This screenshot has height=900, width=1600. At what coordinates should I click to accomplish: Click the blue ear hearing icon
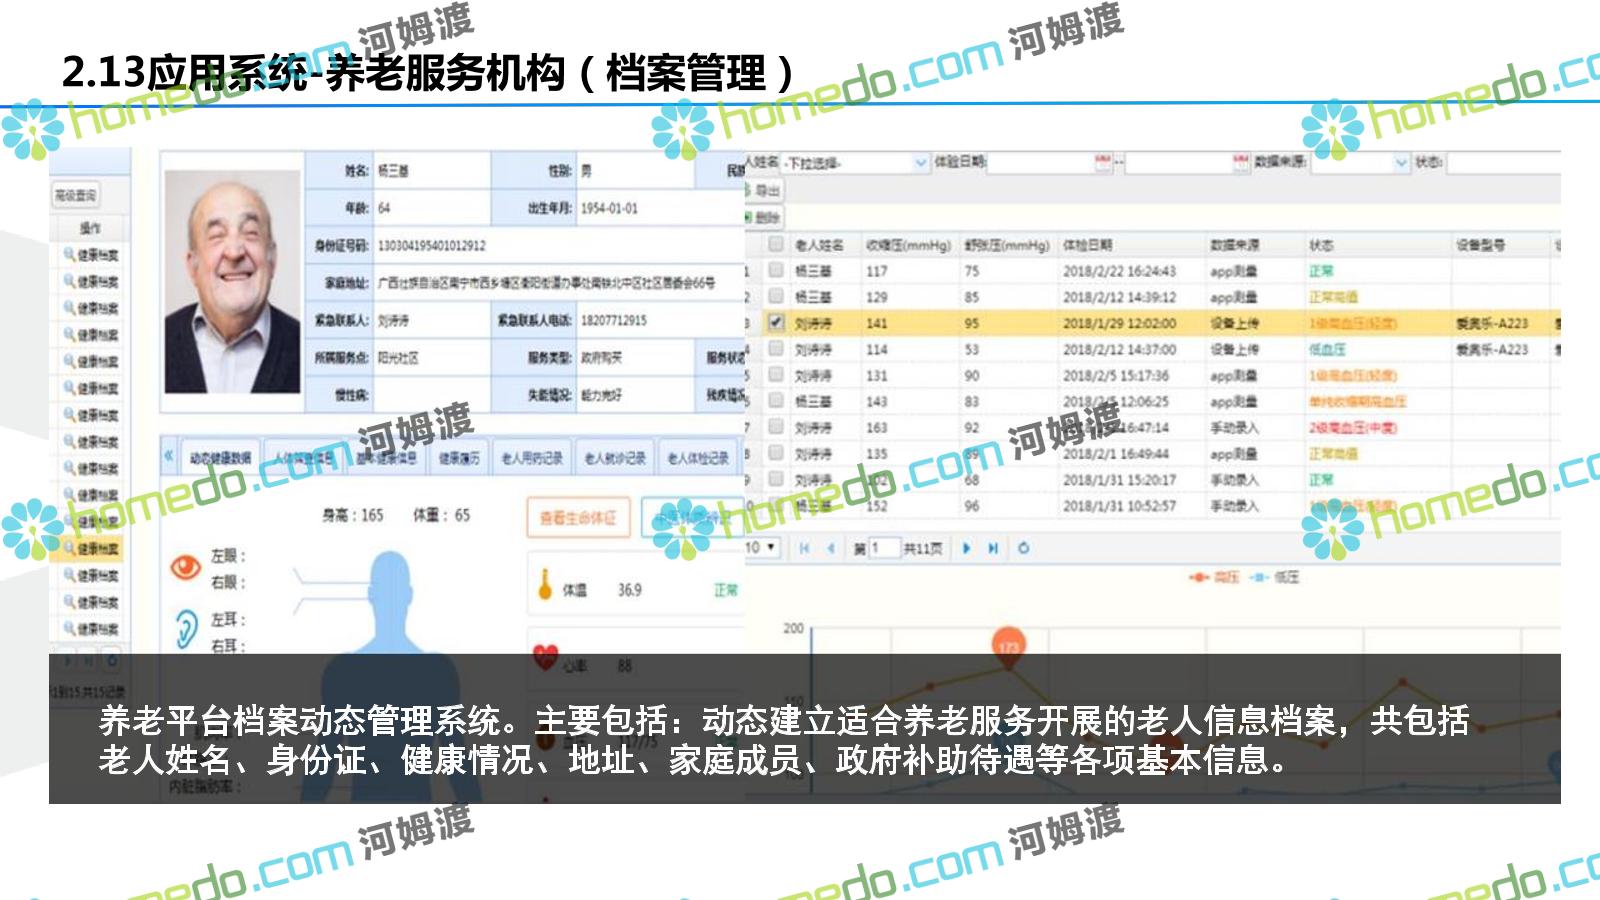pyautogui.click(x=185, y=629)
